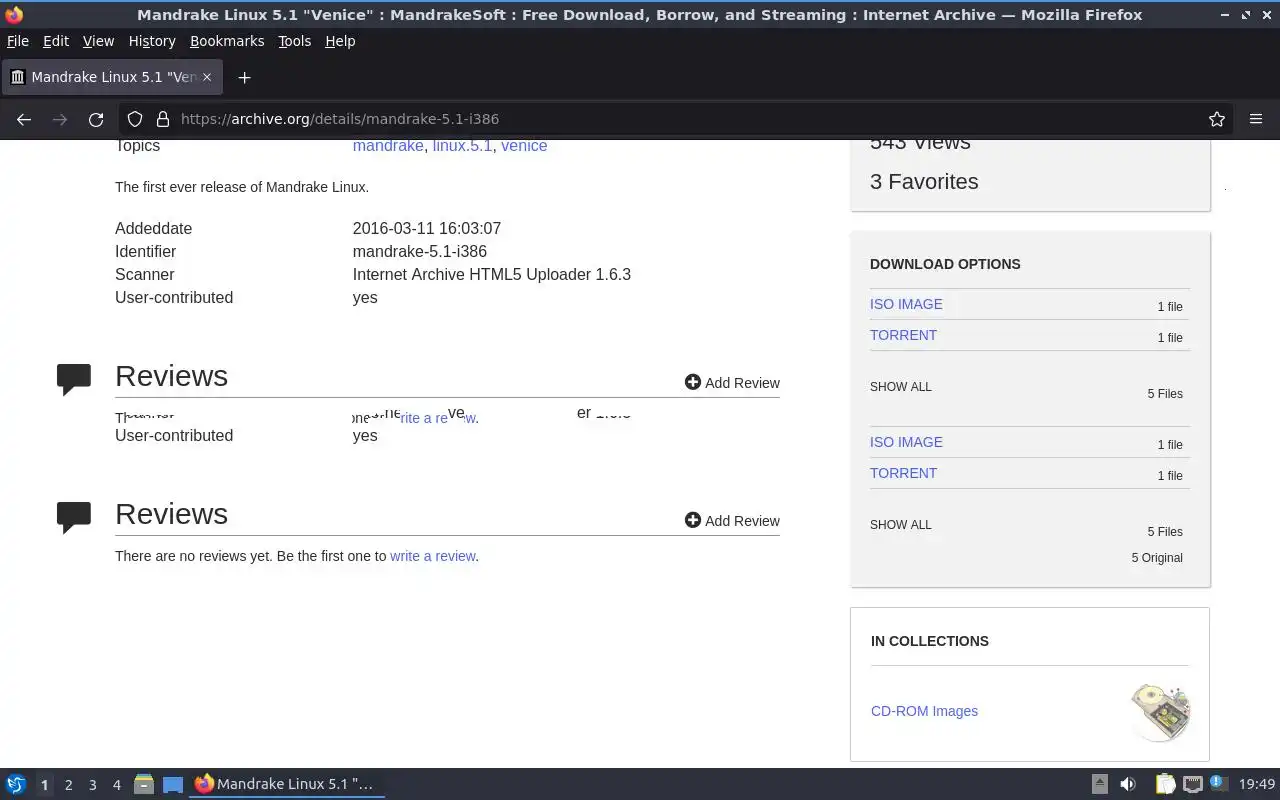Switch to workspace 1
1280x800 pixels.
click(44, 785)
